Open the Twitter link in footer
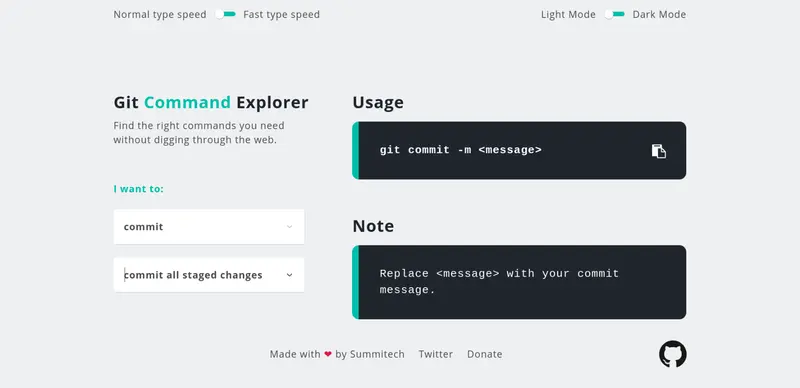Viewport: 800px width, 388px height. coord(436,354)
